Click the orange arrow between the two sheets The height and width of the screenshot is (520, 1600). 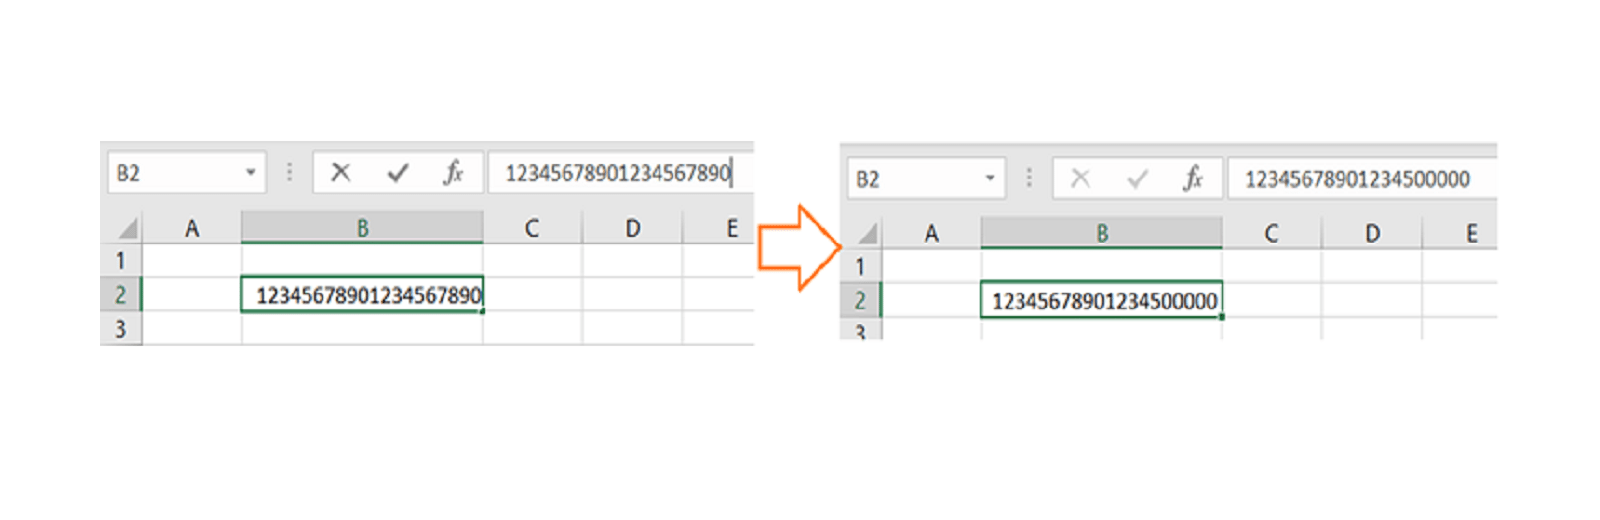point(797,247)
